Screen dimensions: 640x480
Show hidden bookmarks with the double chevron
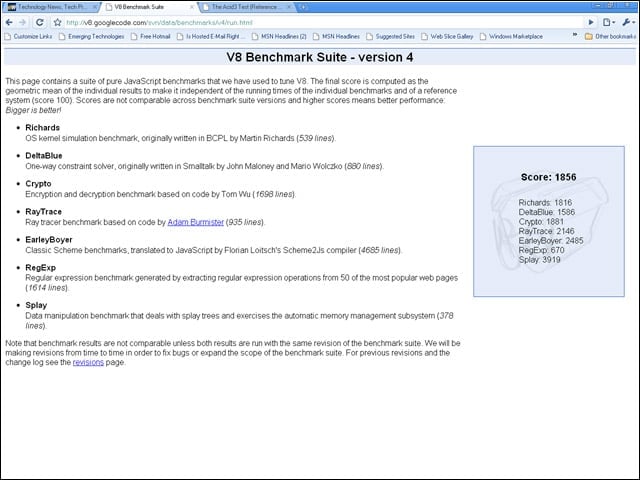pyautogui.click(x=575, y=35)
